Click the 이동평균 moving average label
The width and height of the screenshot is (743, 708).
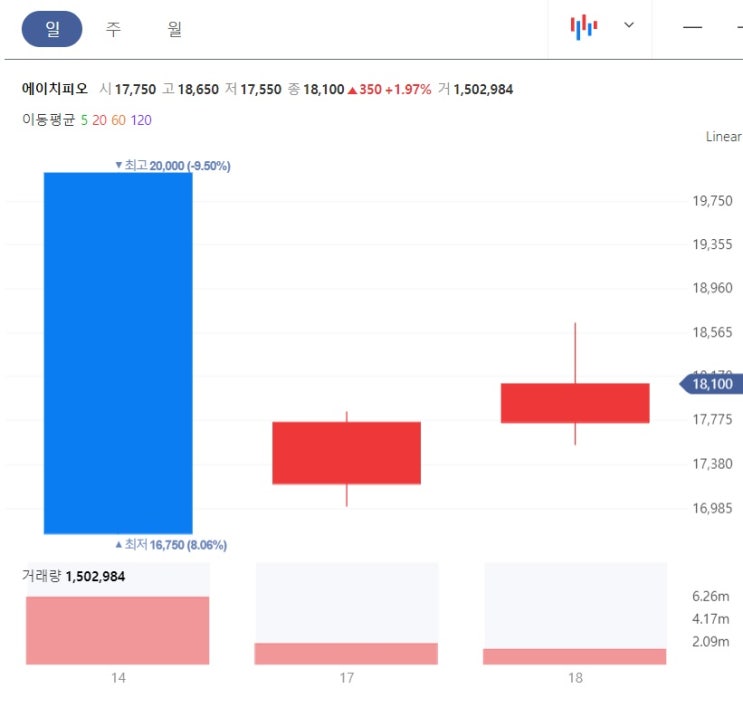(48, 119)
